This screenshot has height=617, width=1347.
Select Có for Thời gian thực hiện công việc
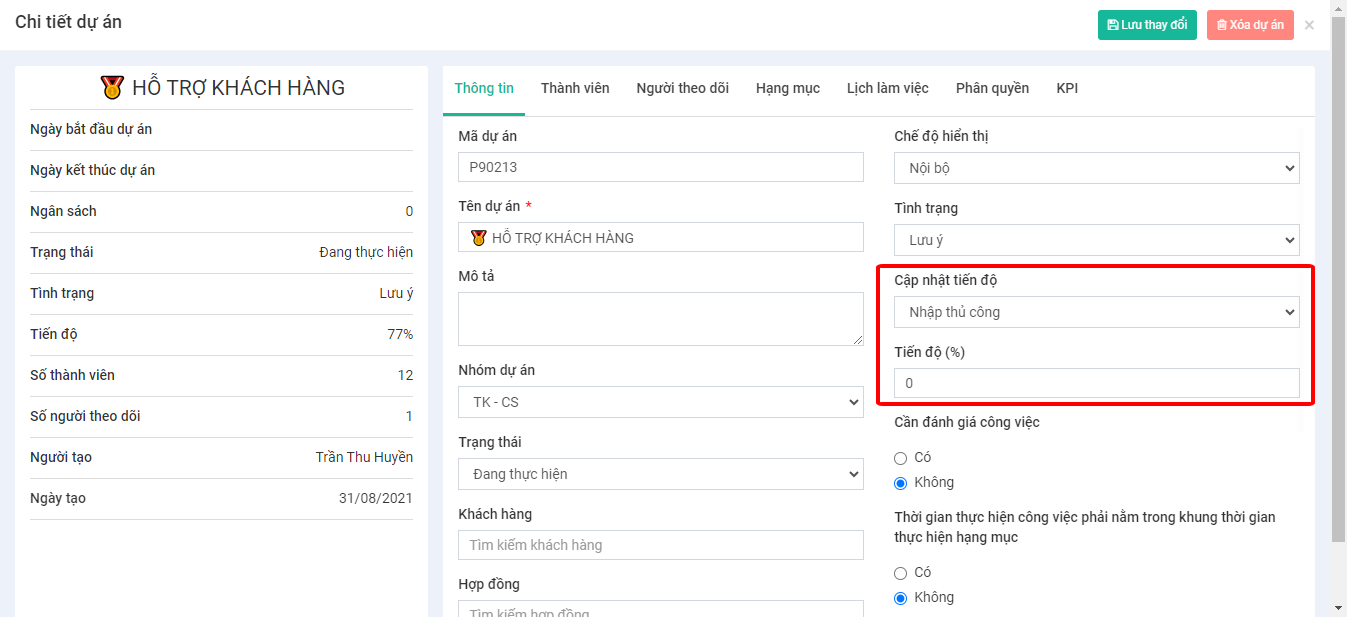(x=901, y=573)
